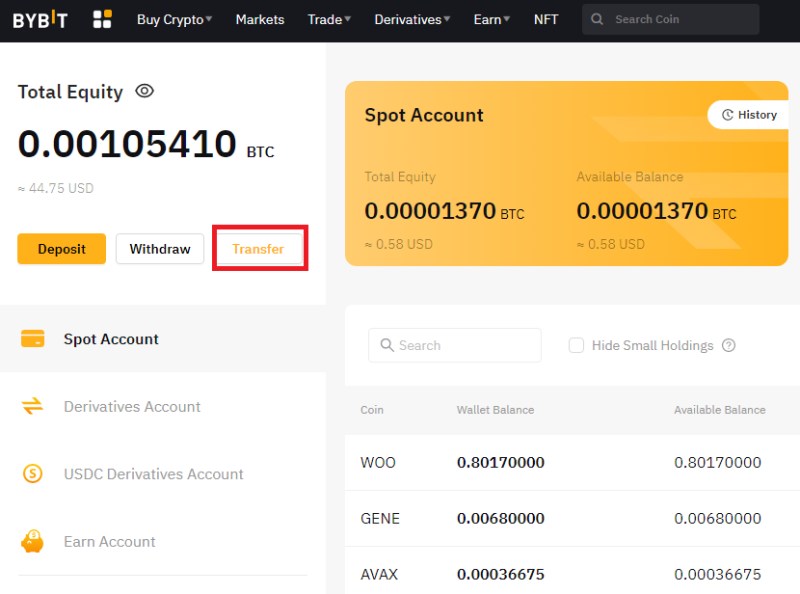Viewport: 800px width, 594px height.
Task: Click GENE wallet balance 0.00680000
Action: point(501,518)
